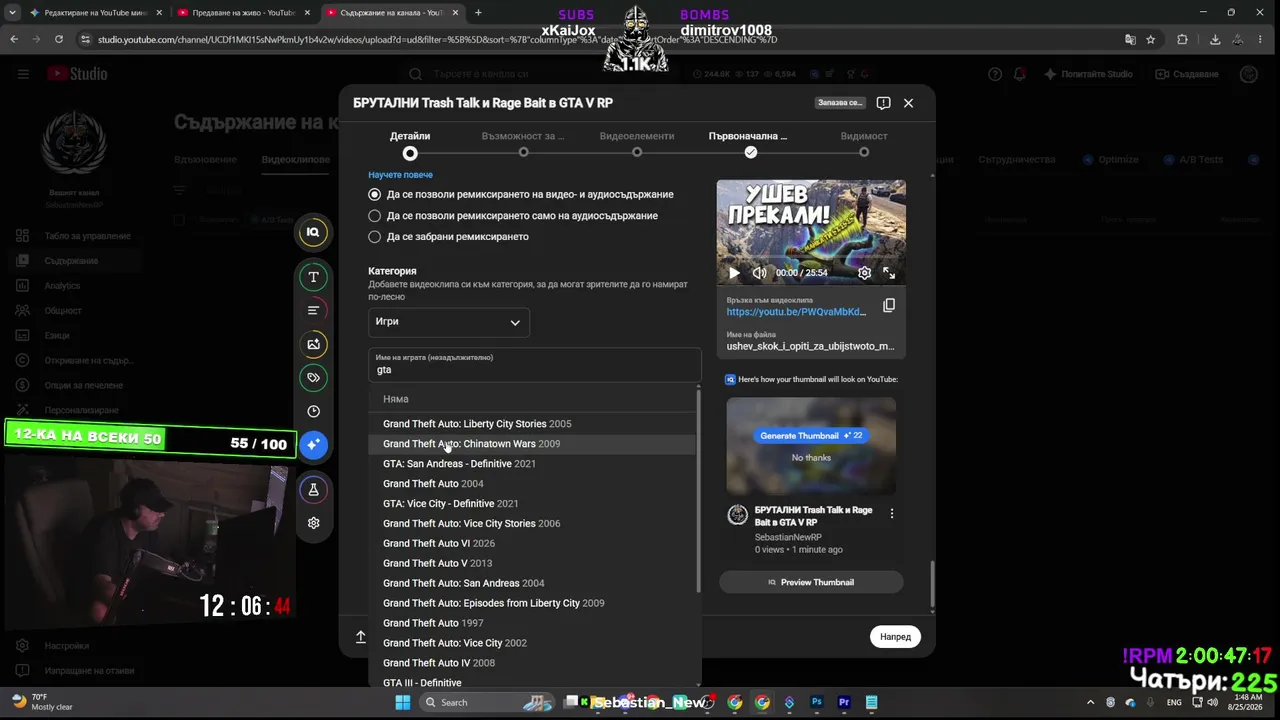Go to the Първоначална ... step
This screenshot has height=720, width=1280.
(x=750, y=144)
